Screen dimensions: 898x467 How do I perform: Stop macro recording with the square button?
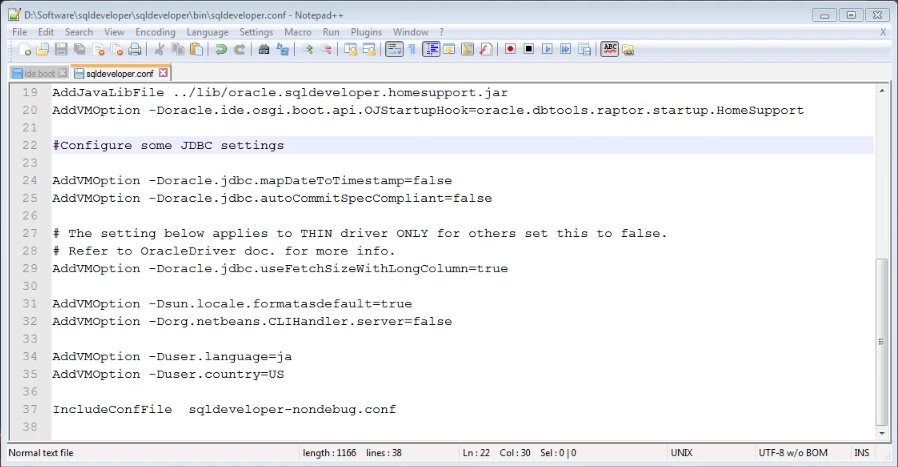pos(529,49)
